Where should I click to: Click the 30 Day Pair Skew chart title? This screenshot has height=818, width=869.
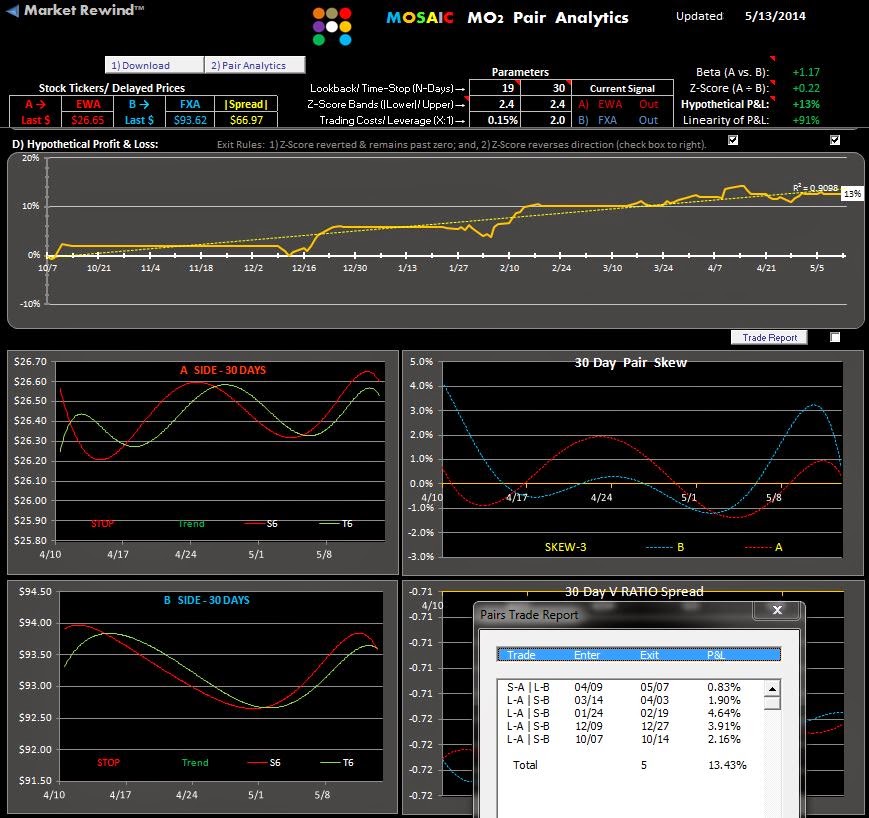630,362
